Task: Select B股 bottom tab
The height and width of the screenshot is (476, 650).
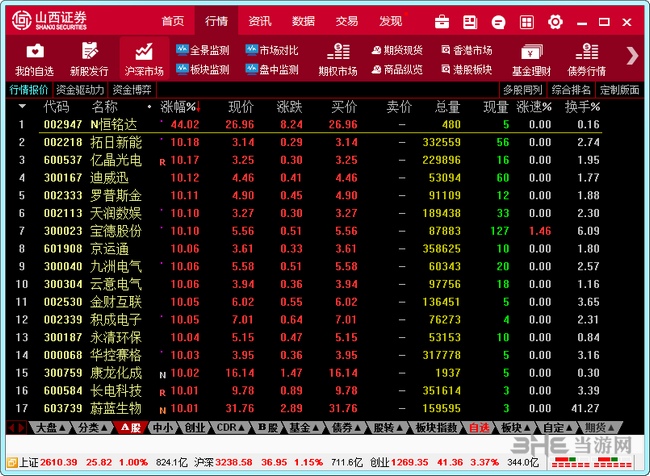Action: click(268, 427)
